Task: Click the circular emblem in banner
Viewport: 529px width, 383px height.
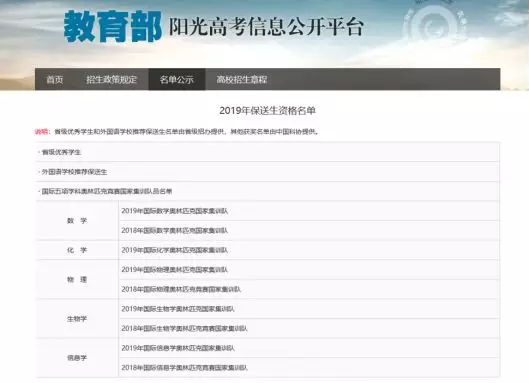Action: pos(434,25)
